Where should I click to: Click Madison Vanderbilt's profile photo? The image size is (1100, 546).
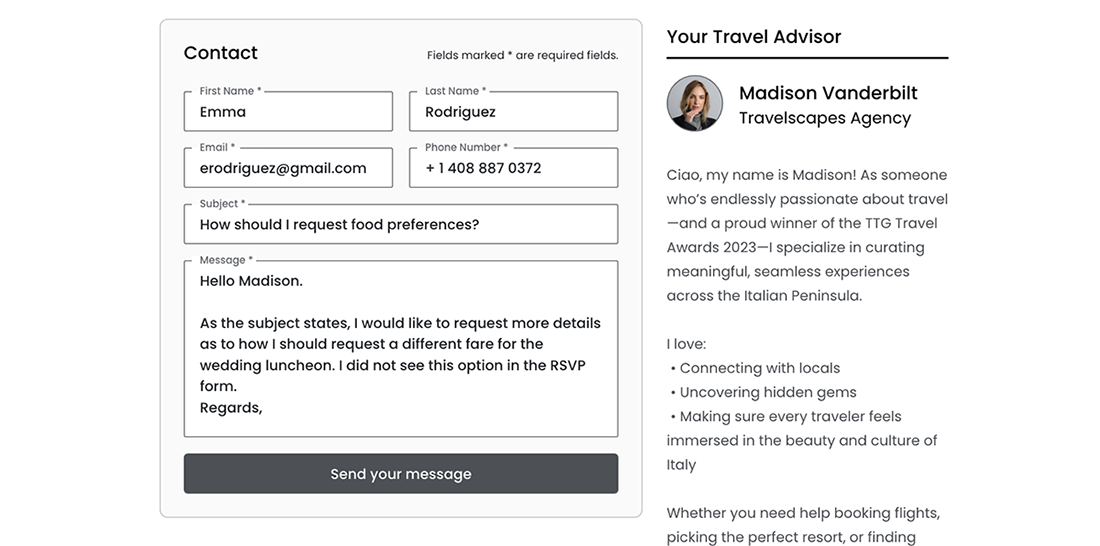[x=695, y=104]
